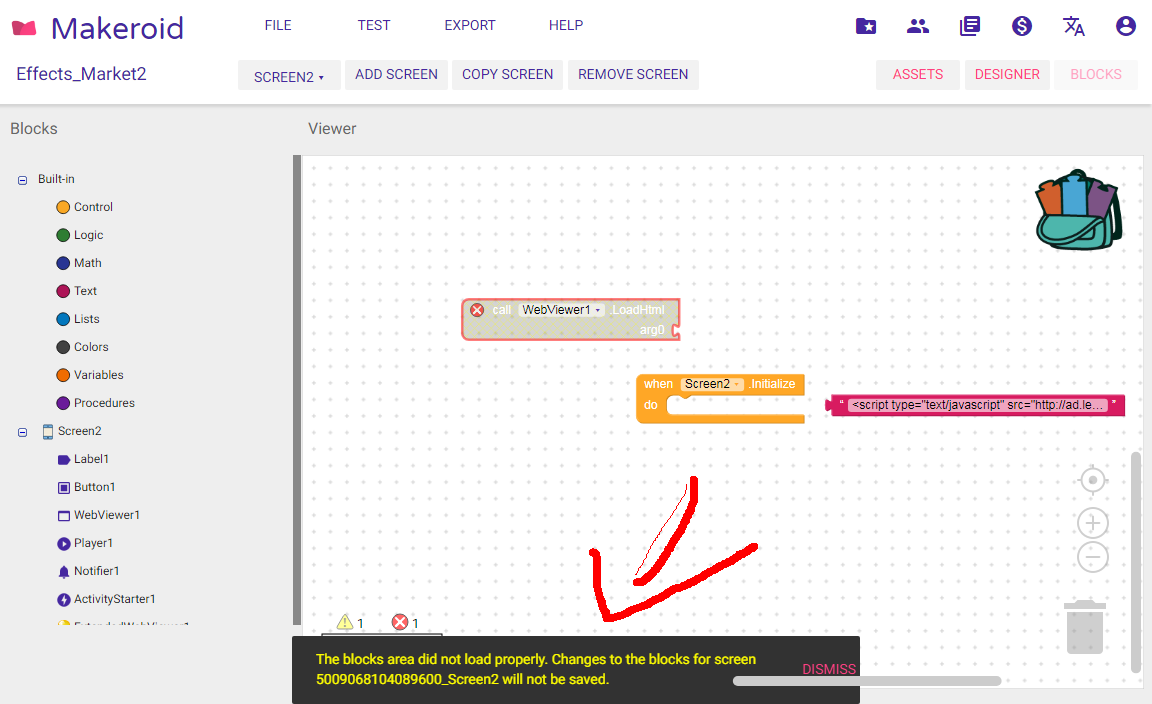Click the Makeroid logo icon
Image resolution: width=1152 pixels, height=704 pixels.
[24, 29]
